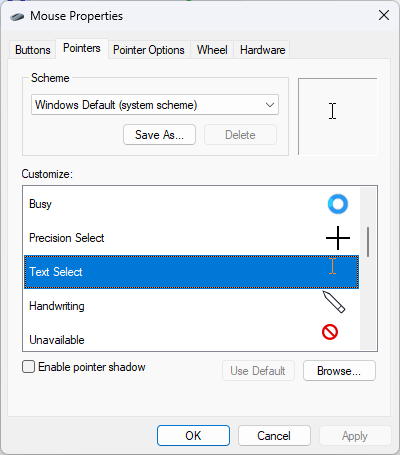Screen dimensions: 400x455
Task: Click the Customize list scrollbar thumb
Action: (368, 242)
